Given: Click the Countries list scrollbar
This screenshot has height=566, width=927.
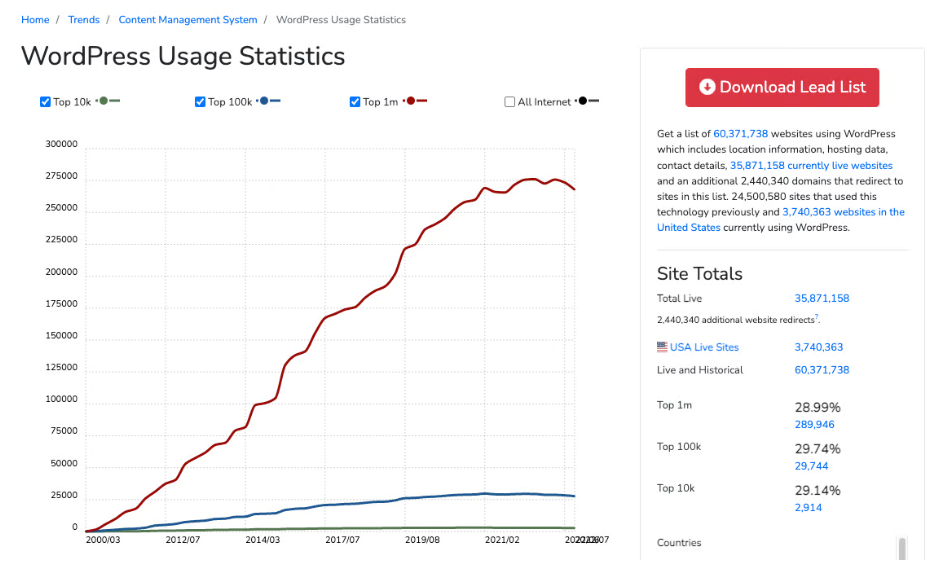Looking at the screenshot, I should pyautogui.click(x=902, y=549).
